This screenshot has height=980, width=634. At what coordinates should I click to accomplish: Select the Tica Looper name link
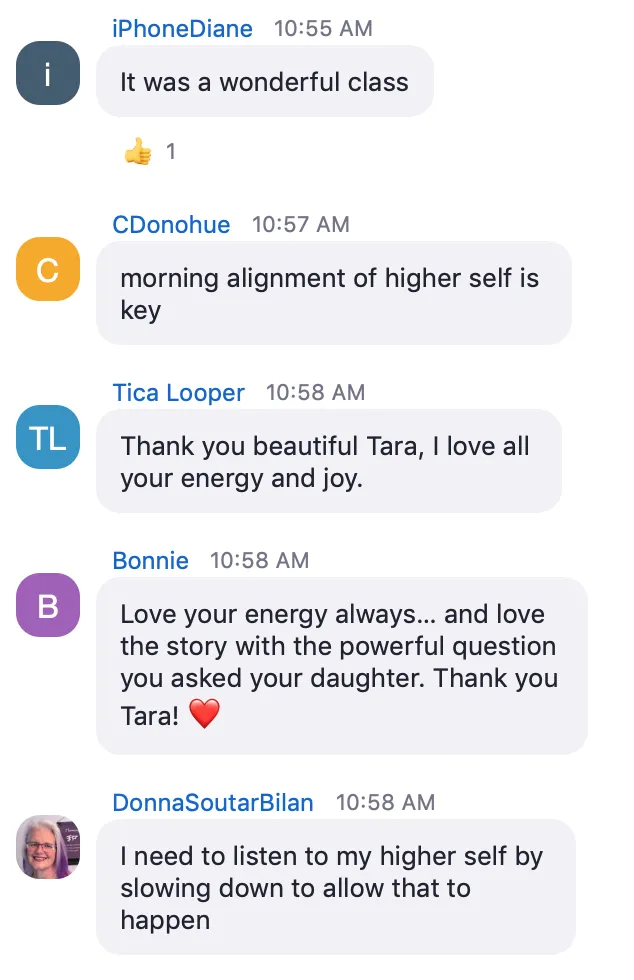coord(178,392)
